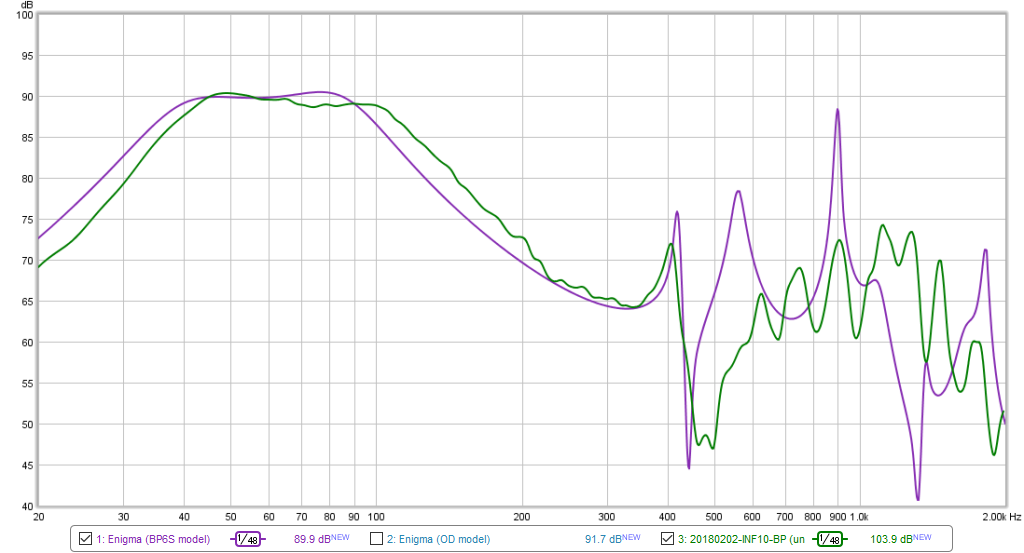Click the dB unit label on the vertical axis
The image size is (1024, 553).
tap(27, 5)
